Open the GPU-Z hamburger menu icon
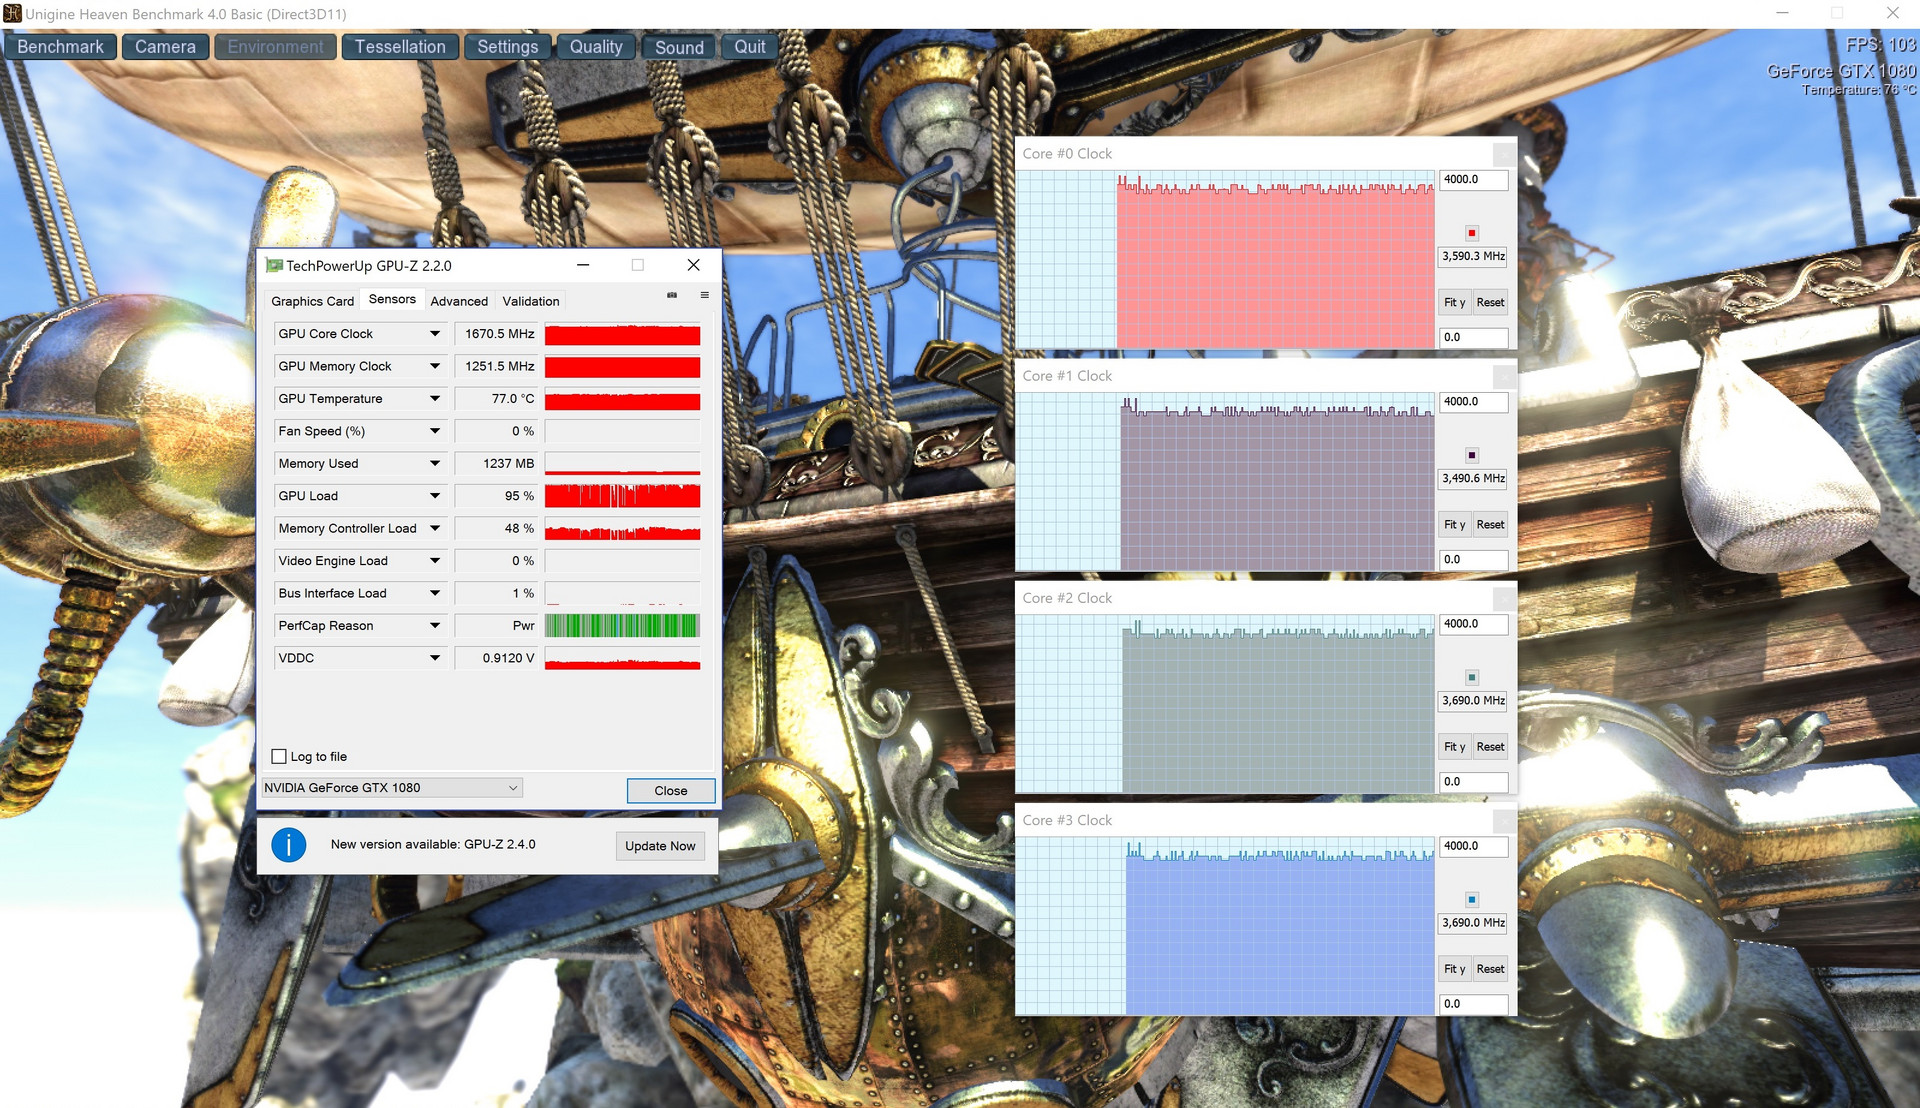The image size is (1920, 1108). click(704, 296)
